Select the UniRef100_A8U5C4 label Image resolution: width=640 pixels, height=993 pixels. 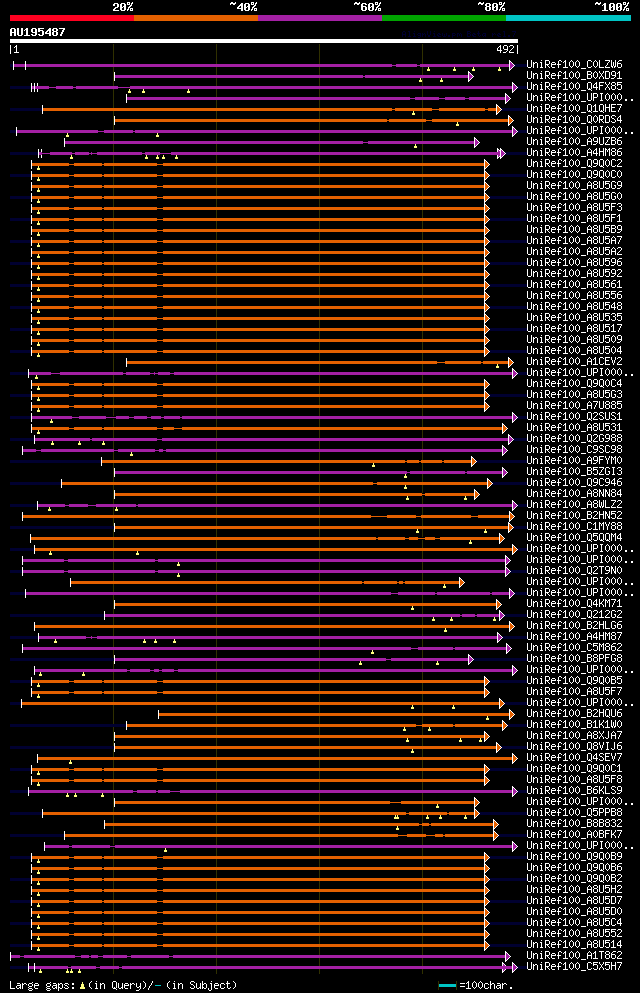click(574, 923)
